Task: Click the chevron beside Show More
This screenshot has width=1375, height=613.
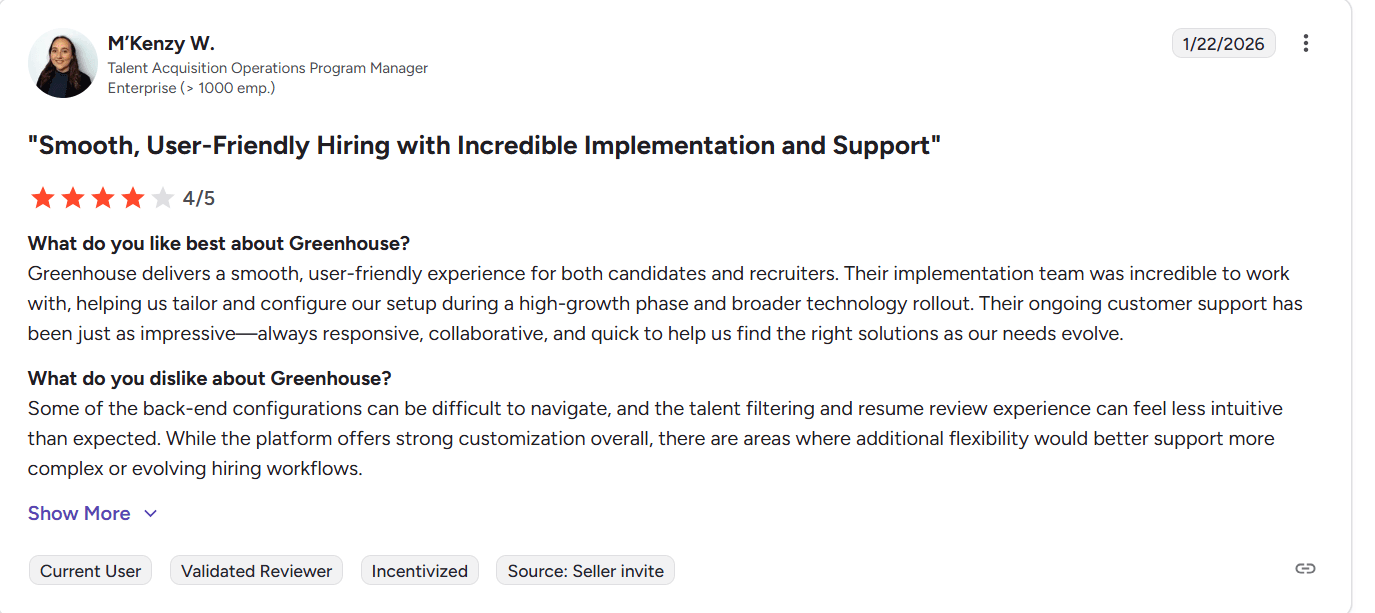Action: 150,513
